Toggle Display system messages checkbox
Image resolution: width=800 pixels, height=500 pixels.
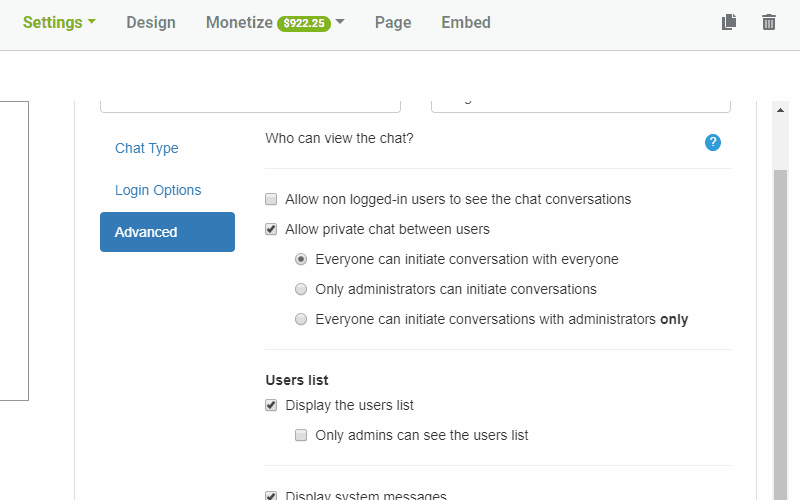tap(271, 496)
